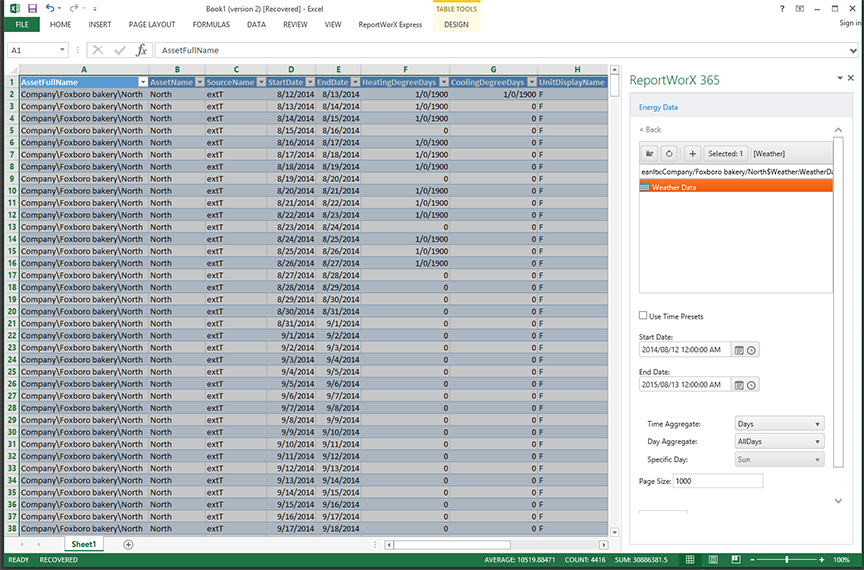Open the AssetFullName column filter dropdown
This screenshot has height=570, width=864.
point(142,82)
